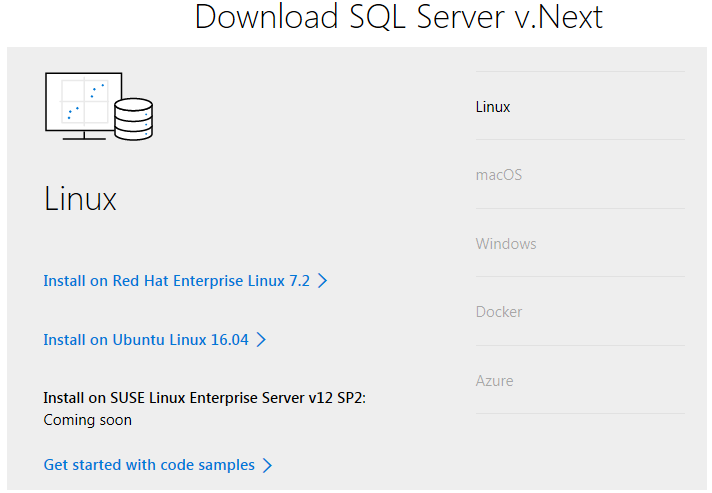Viewport: 712px width, 493px height.
Task: Switch to the Docker tab
Action: click(580, 312)
